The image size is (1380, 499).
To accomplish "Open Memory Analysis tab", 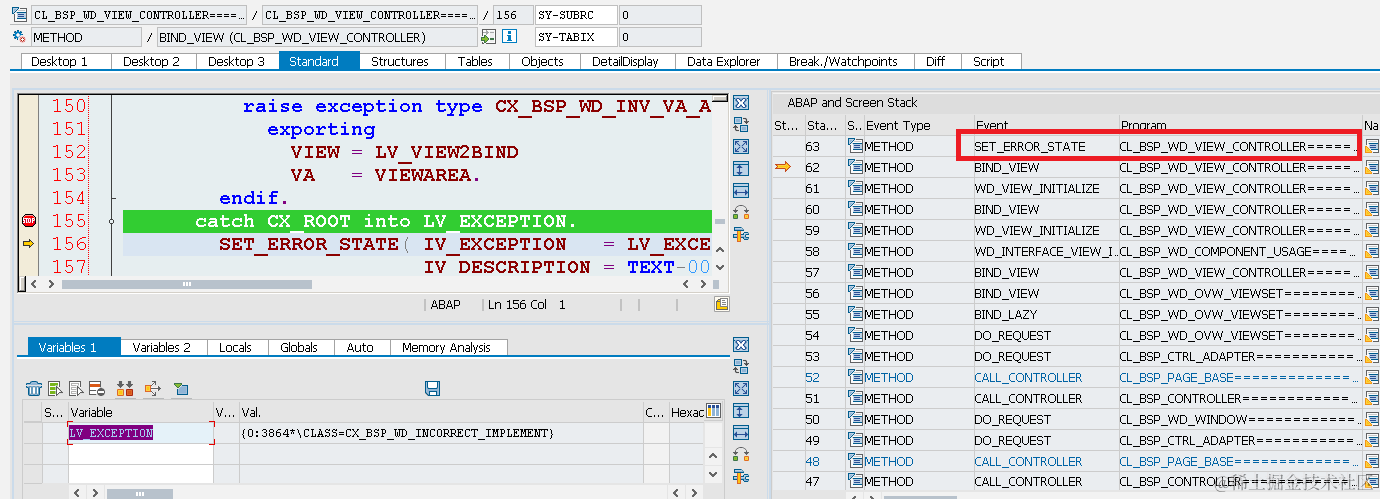I will click(447, 347).
